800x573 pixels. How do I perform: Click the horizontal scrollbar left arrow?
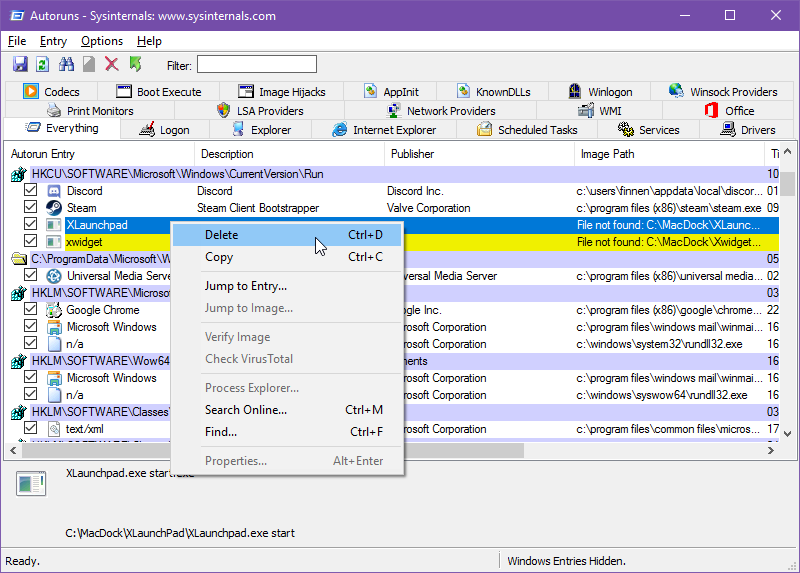(x=13, y=451)
